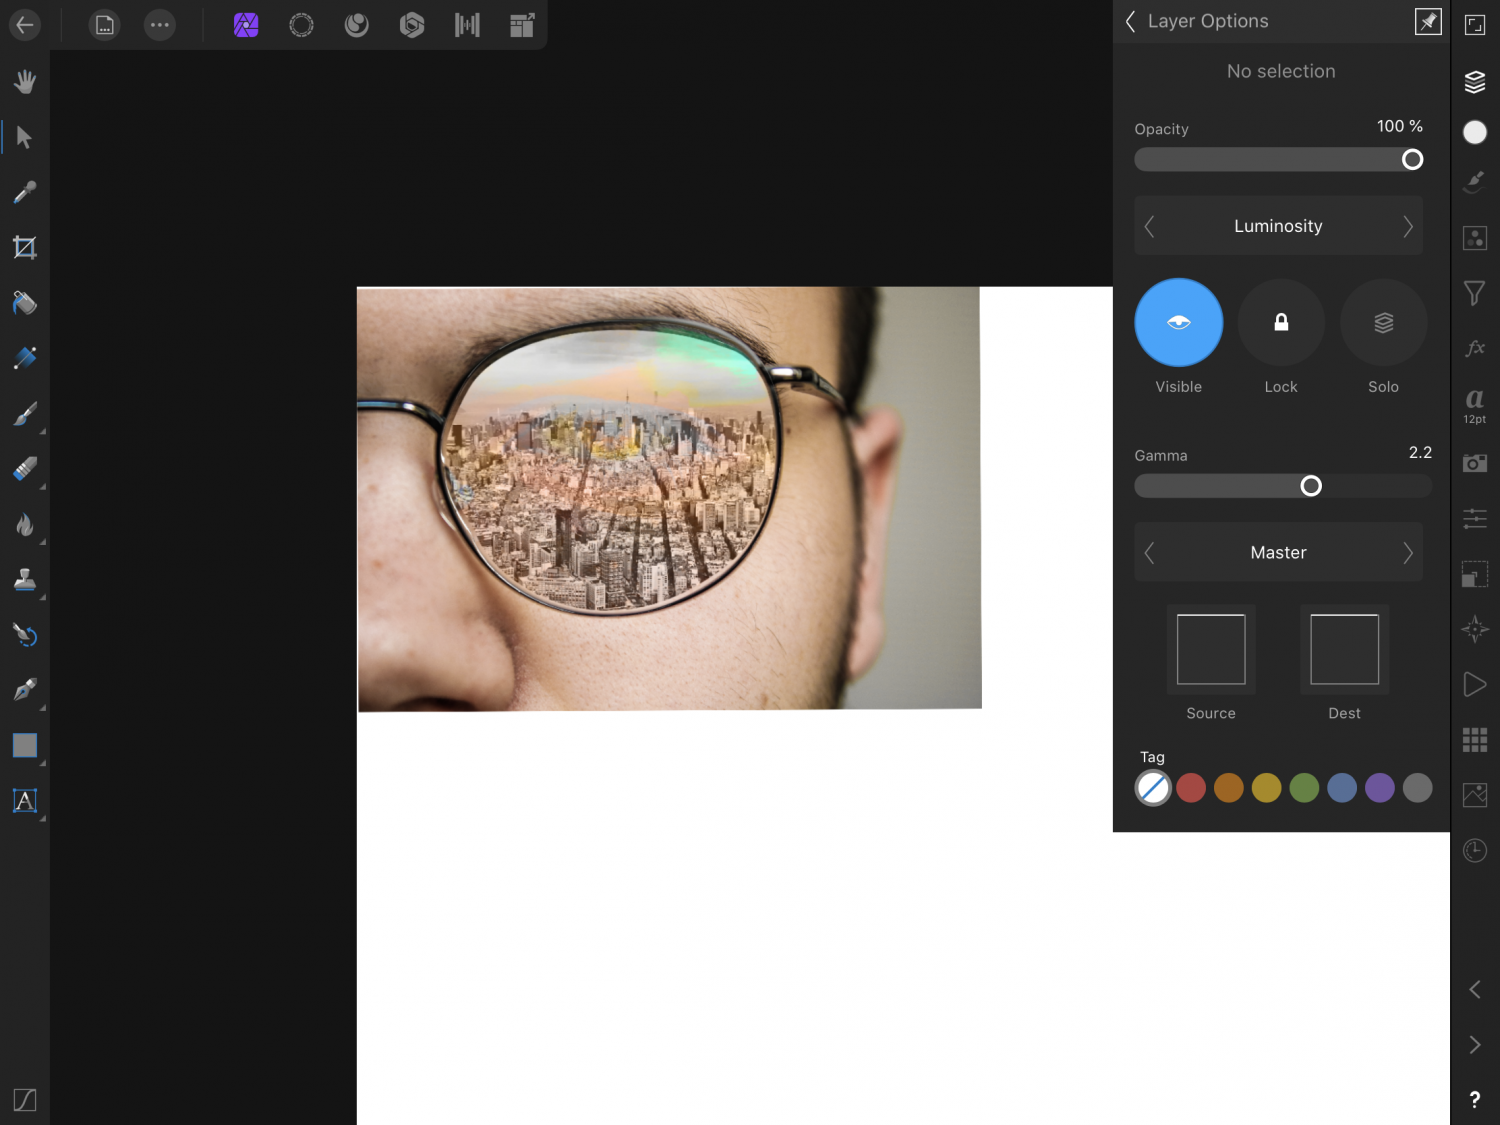Open the three-dots Edit menu
The width and height of the screenshot is (1500, 1125).
[x=159, y=25]
